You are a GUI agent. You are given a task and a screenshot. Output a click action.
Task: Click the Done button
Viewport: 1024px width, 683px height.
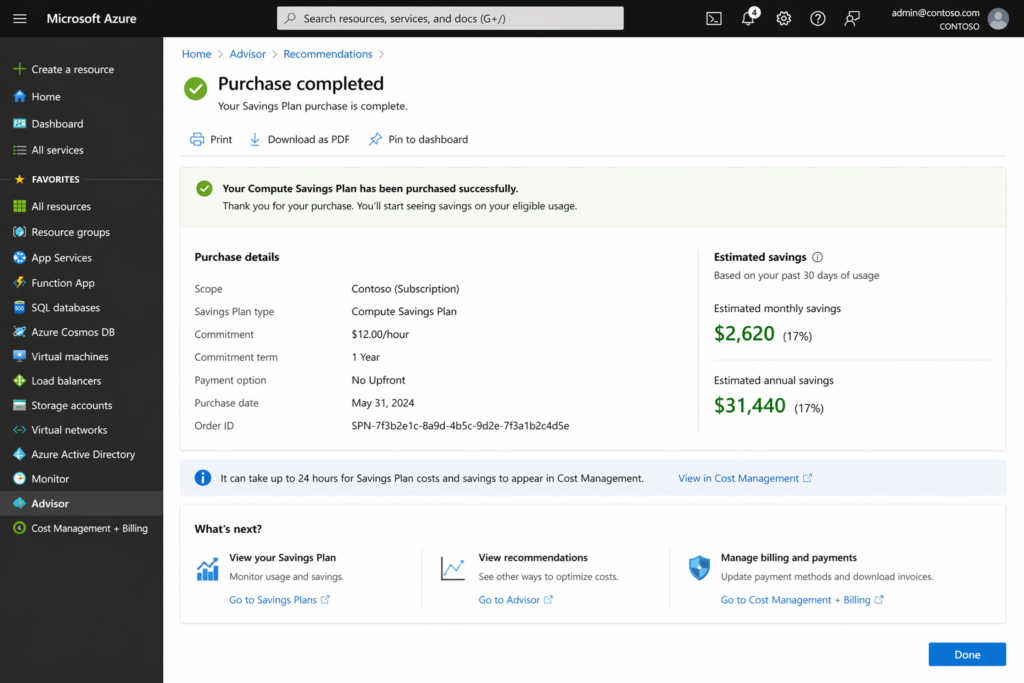click(966, 654)
